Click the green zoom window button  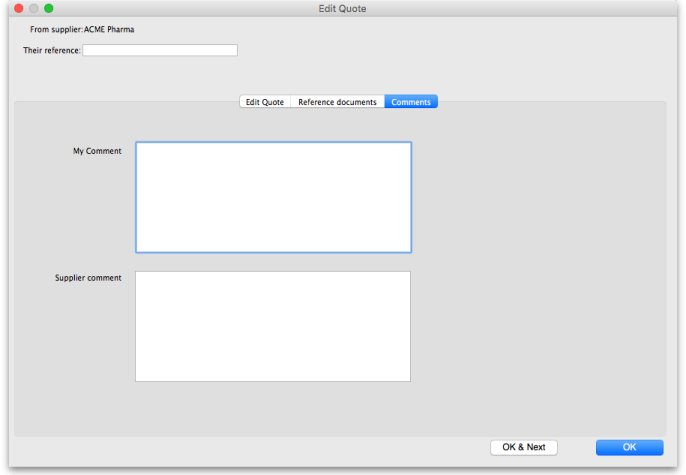pyautogui.click(x=48, y=8)
